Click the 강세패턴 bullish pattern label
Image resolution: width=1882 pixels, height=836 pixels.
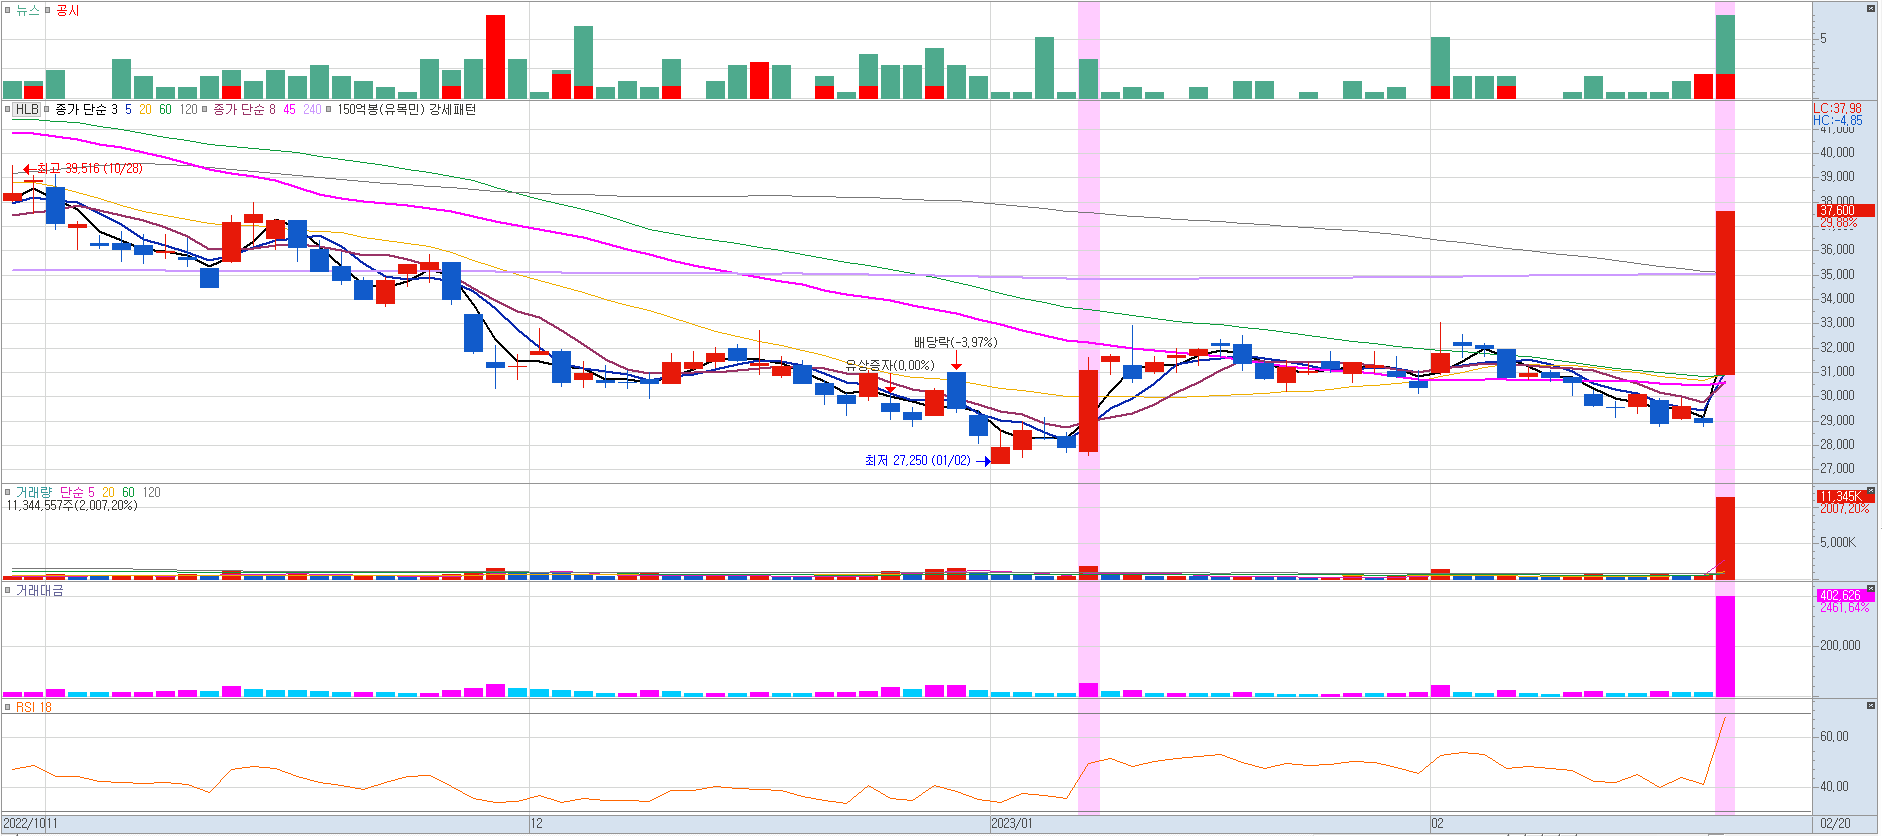point(453,109)
